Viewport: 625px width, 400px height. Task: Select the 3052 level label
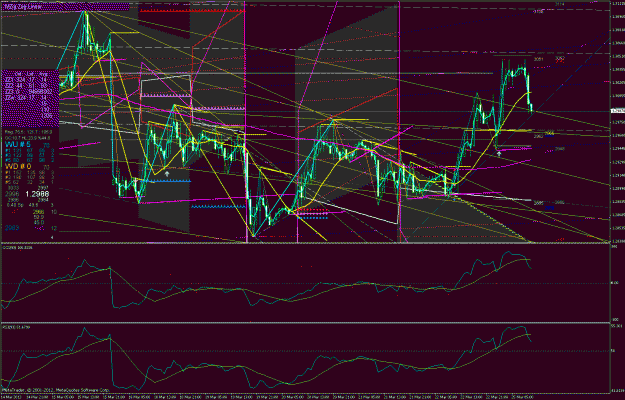coord(560,58)
